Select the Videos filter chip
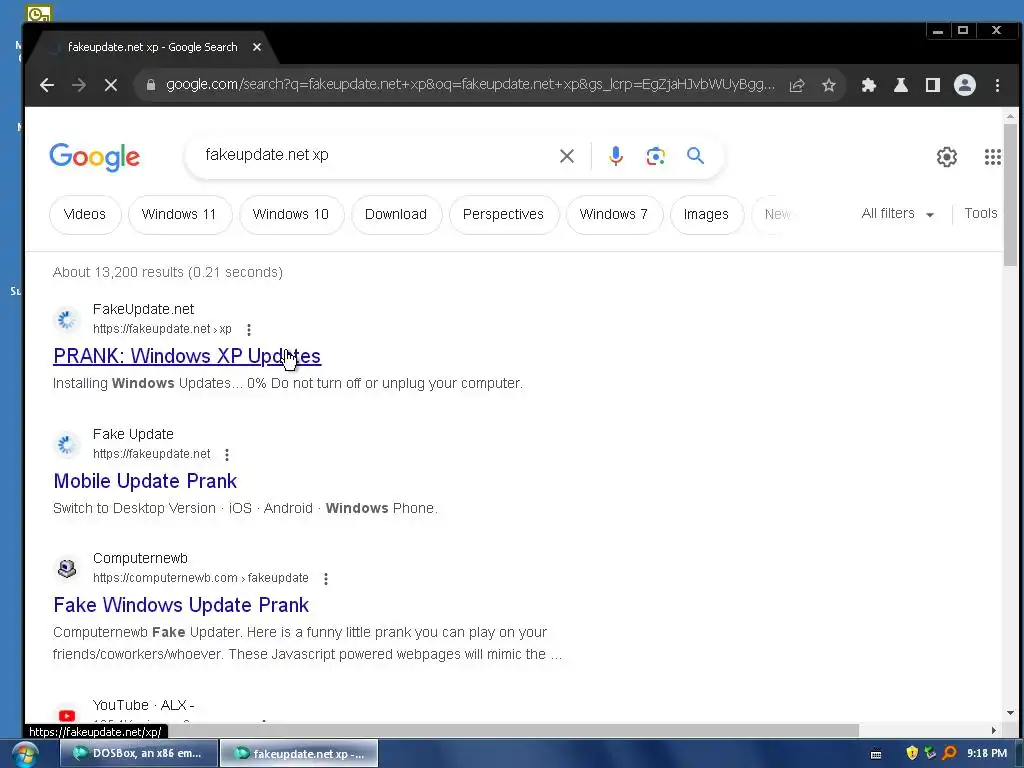This screenshot has width=1024, height=768. [85, 214]
